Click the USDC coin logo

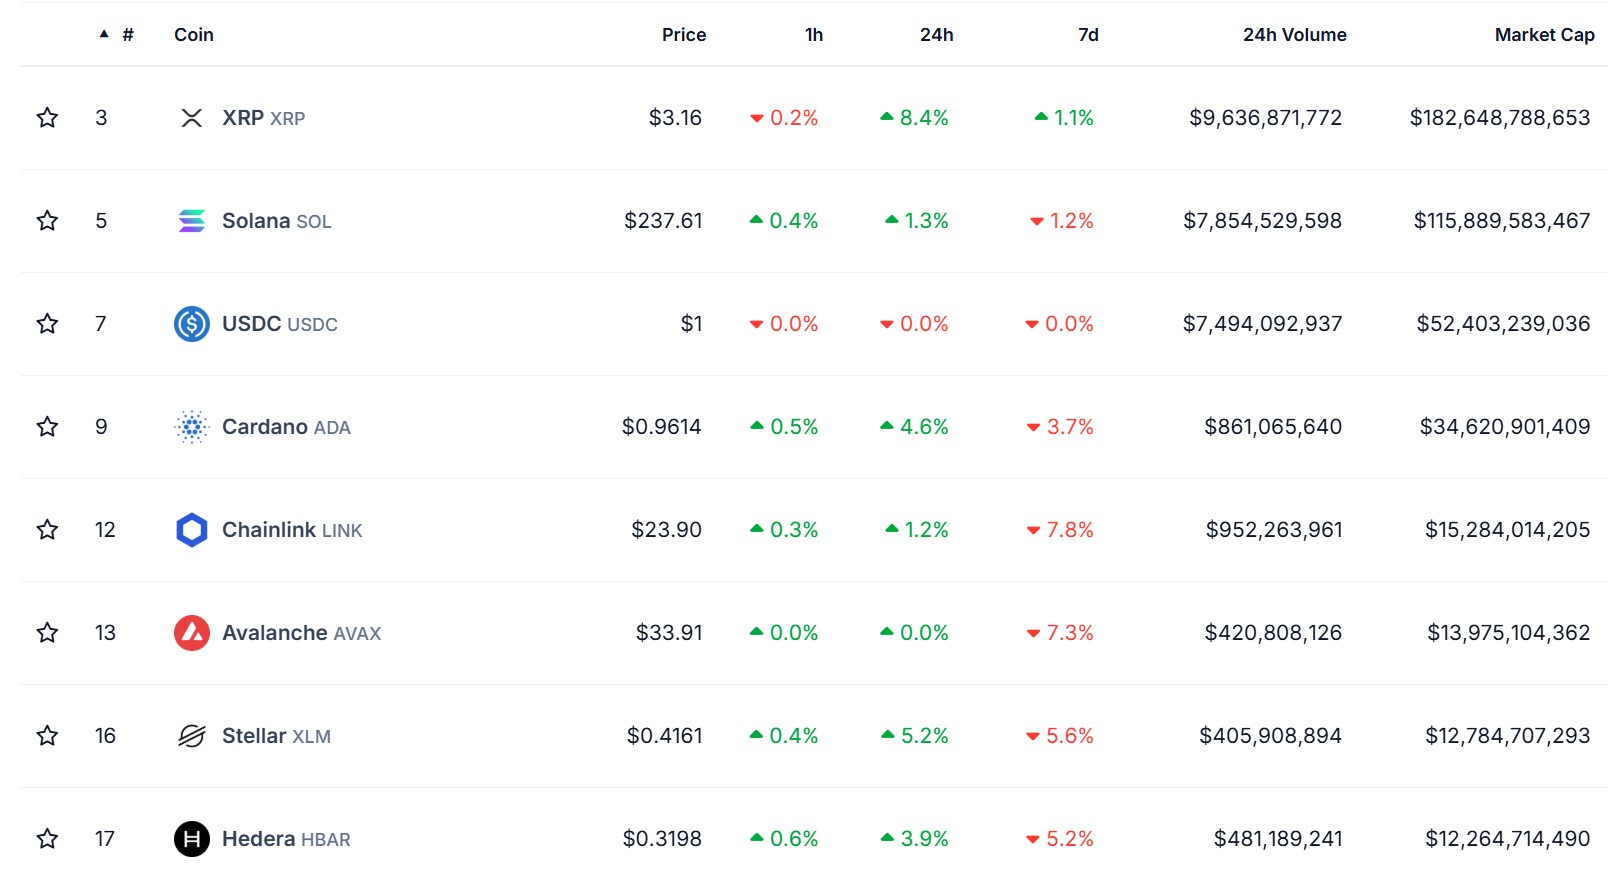click(x=193, y=323)
